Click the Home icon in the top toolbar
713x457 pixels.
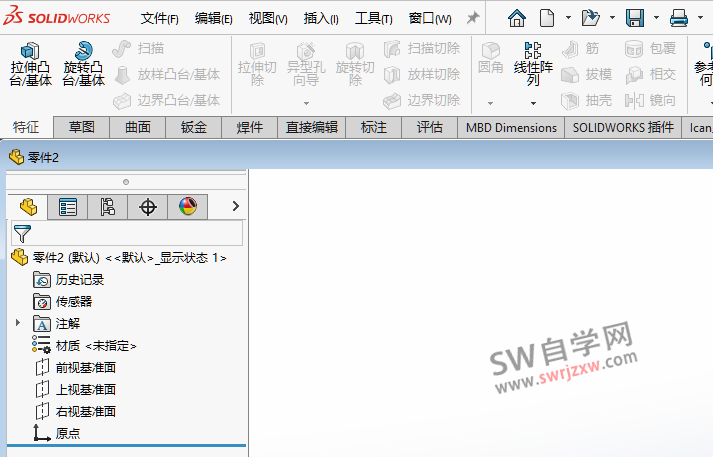pyautogui.click(x=517, y=18)
